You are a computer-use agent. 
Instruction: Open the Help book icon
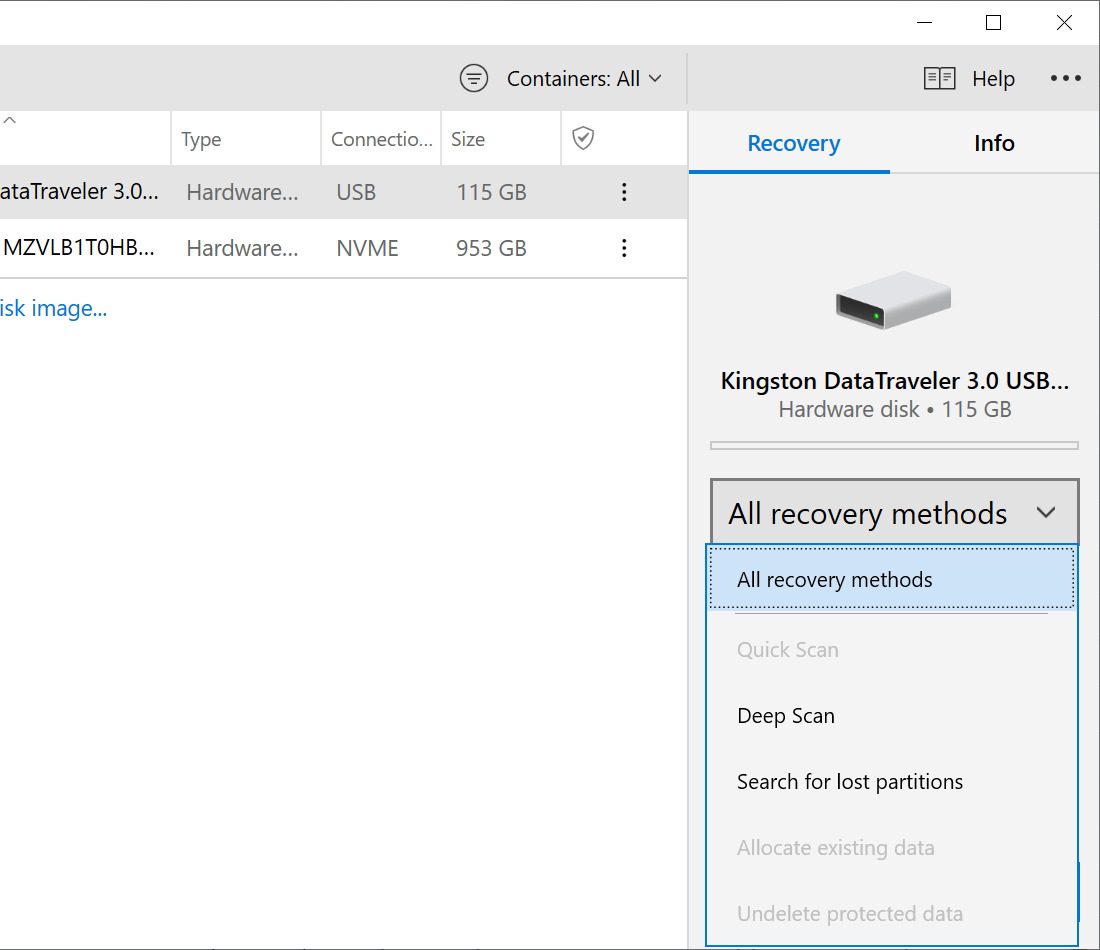click(939, 78)
